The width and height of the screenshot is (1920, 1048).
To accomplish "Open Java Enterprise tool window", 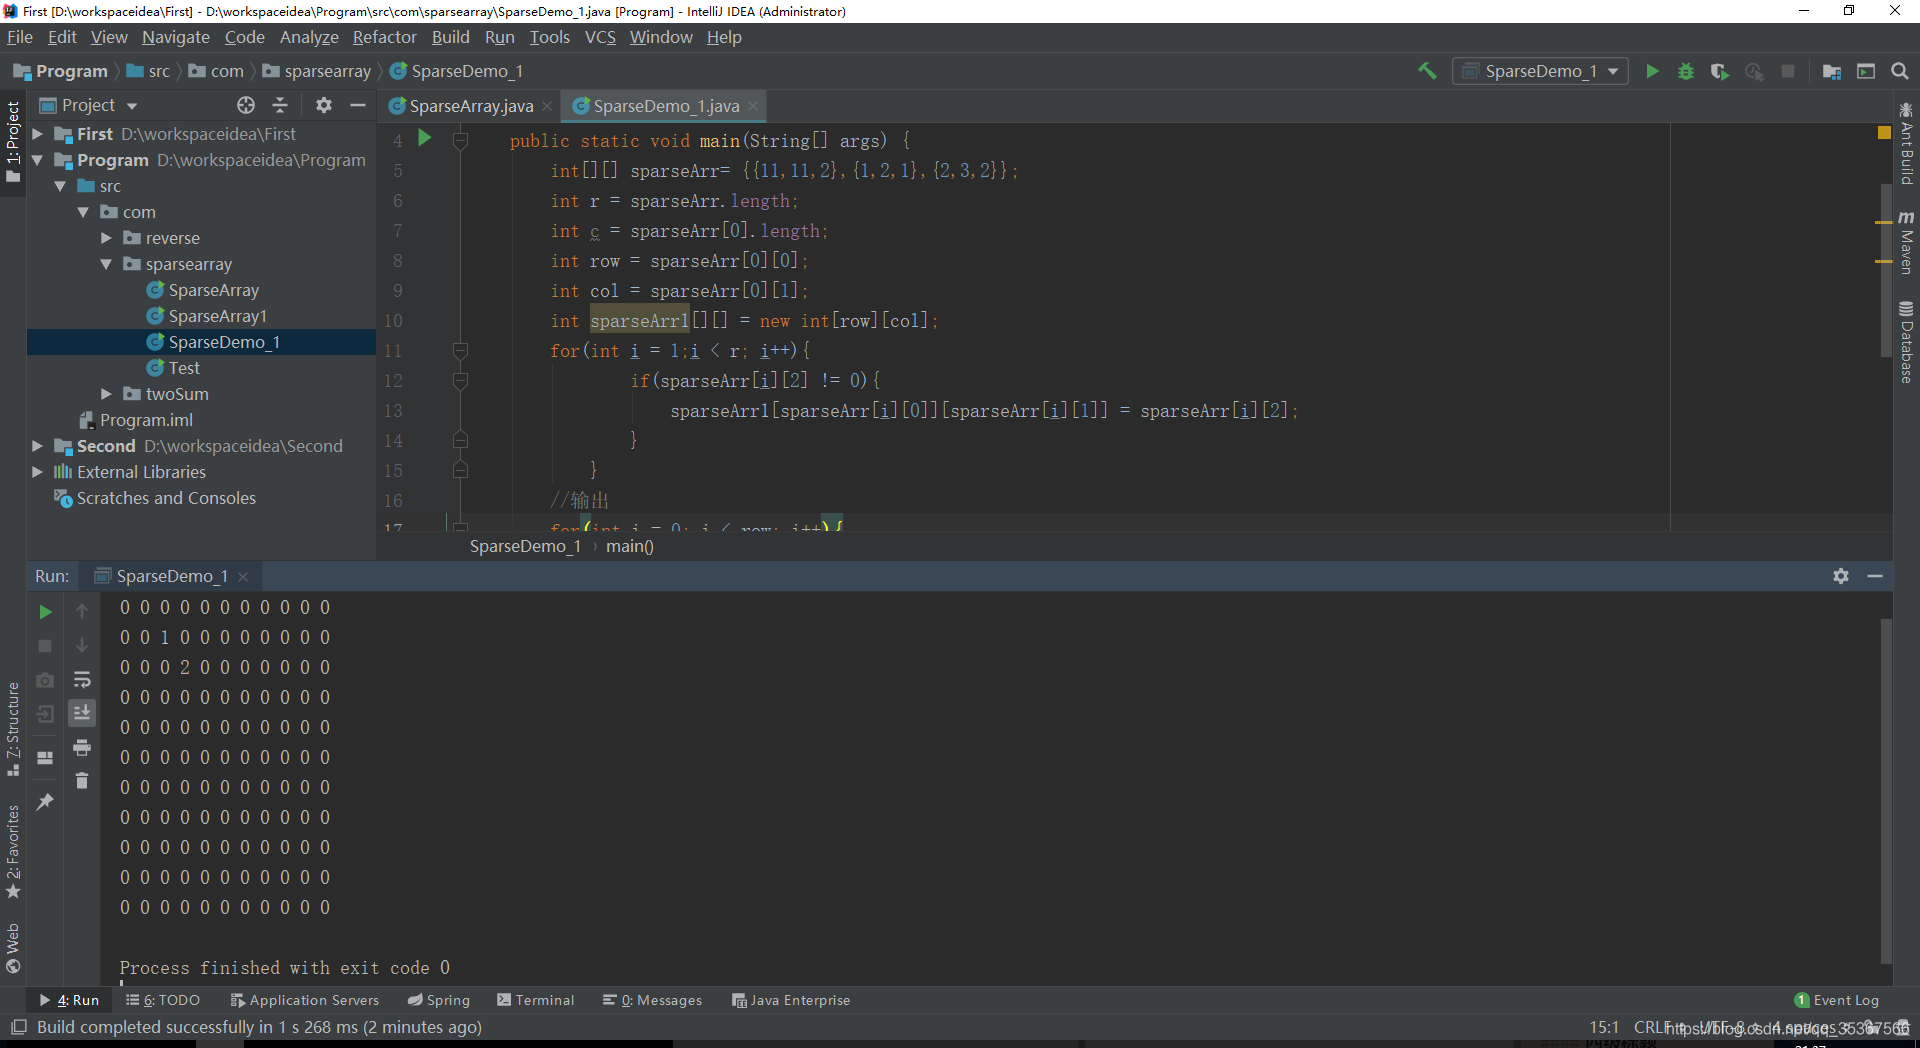I will pos(791,1000).
